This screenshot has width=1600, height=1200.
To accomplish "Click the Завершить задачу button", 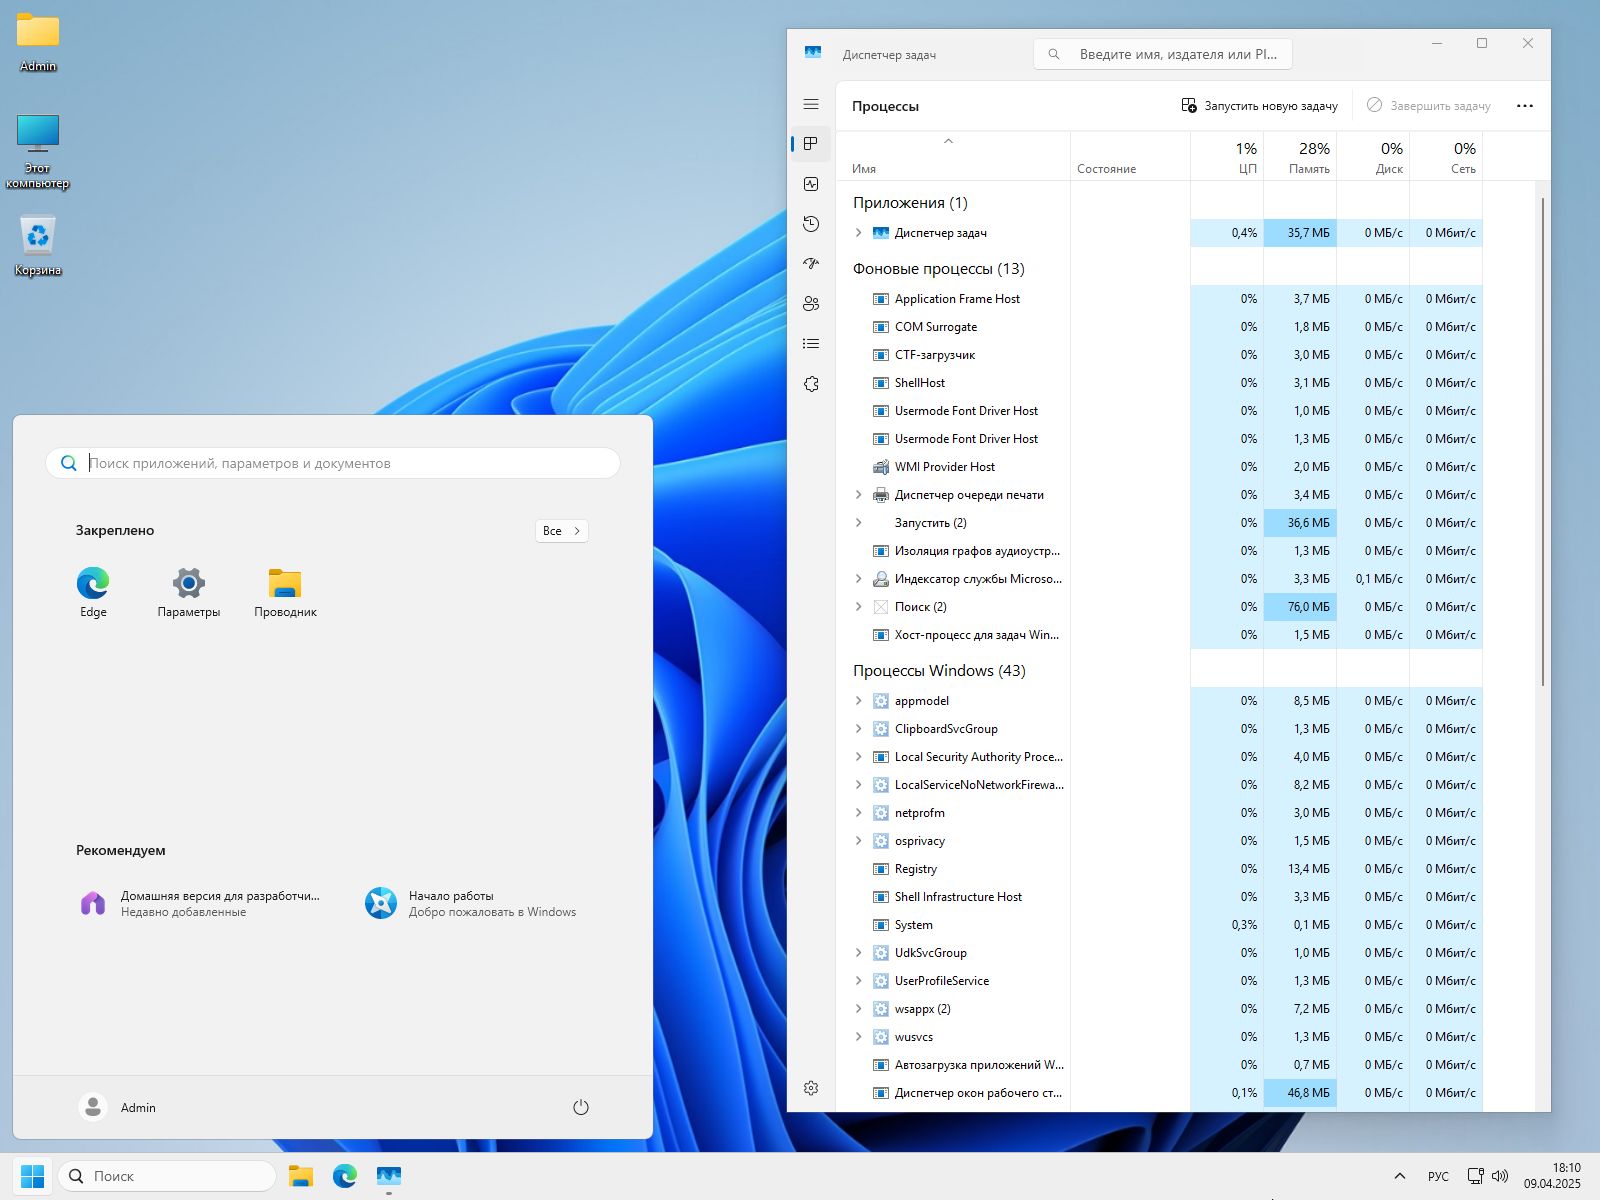I will point(1428,106).
